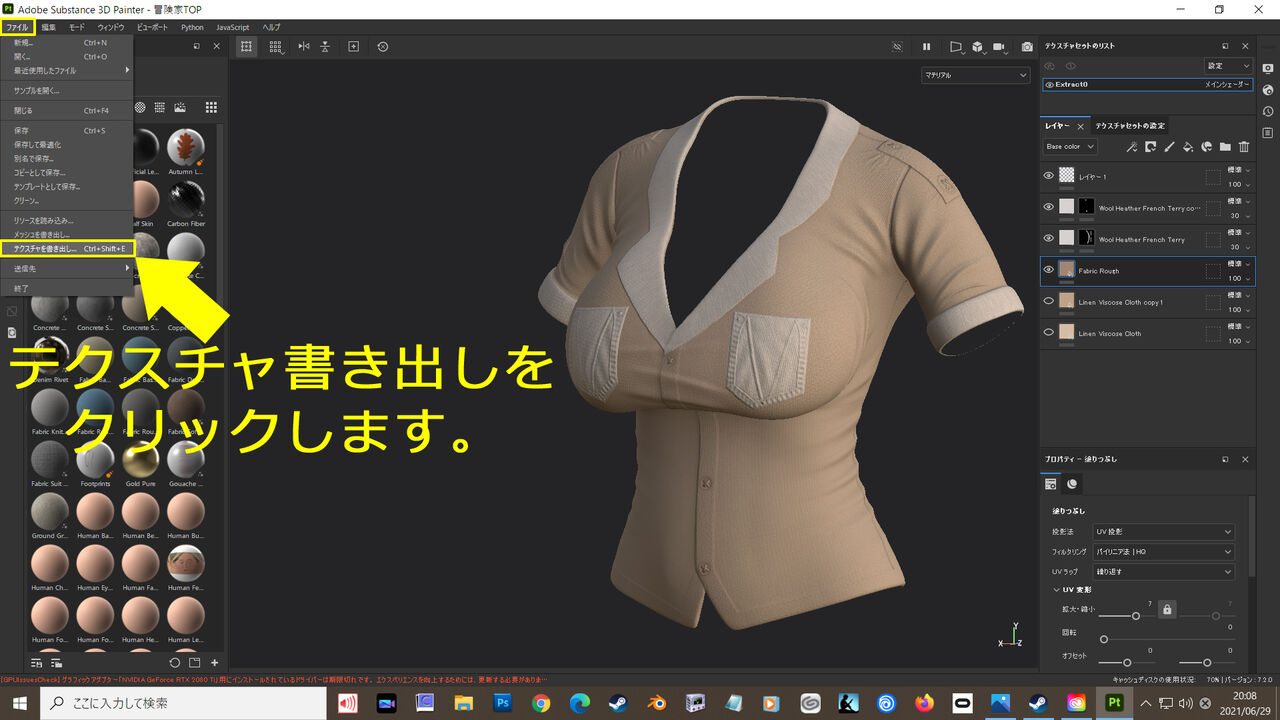Click the Windows Start button
Image resolution: width=1280 pixels, height=720 pixels.
point(20,703)
